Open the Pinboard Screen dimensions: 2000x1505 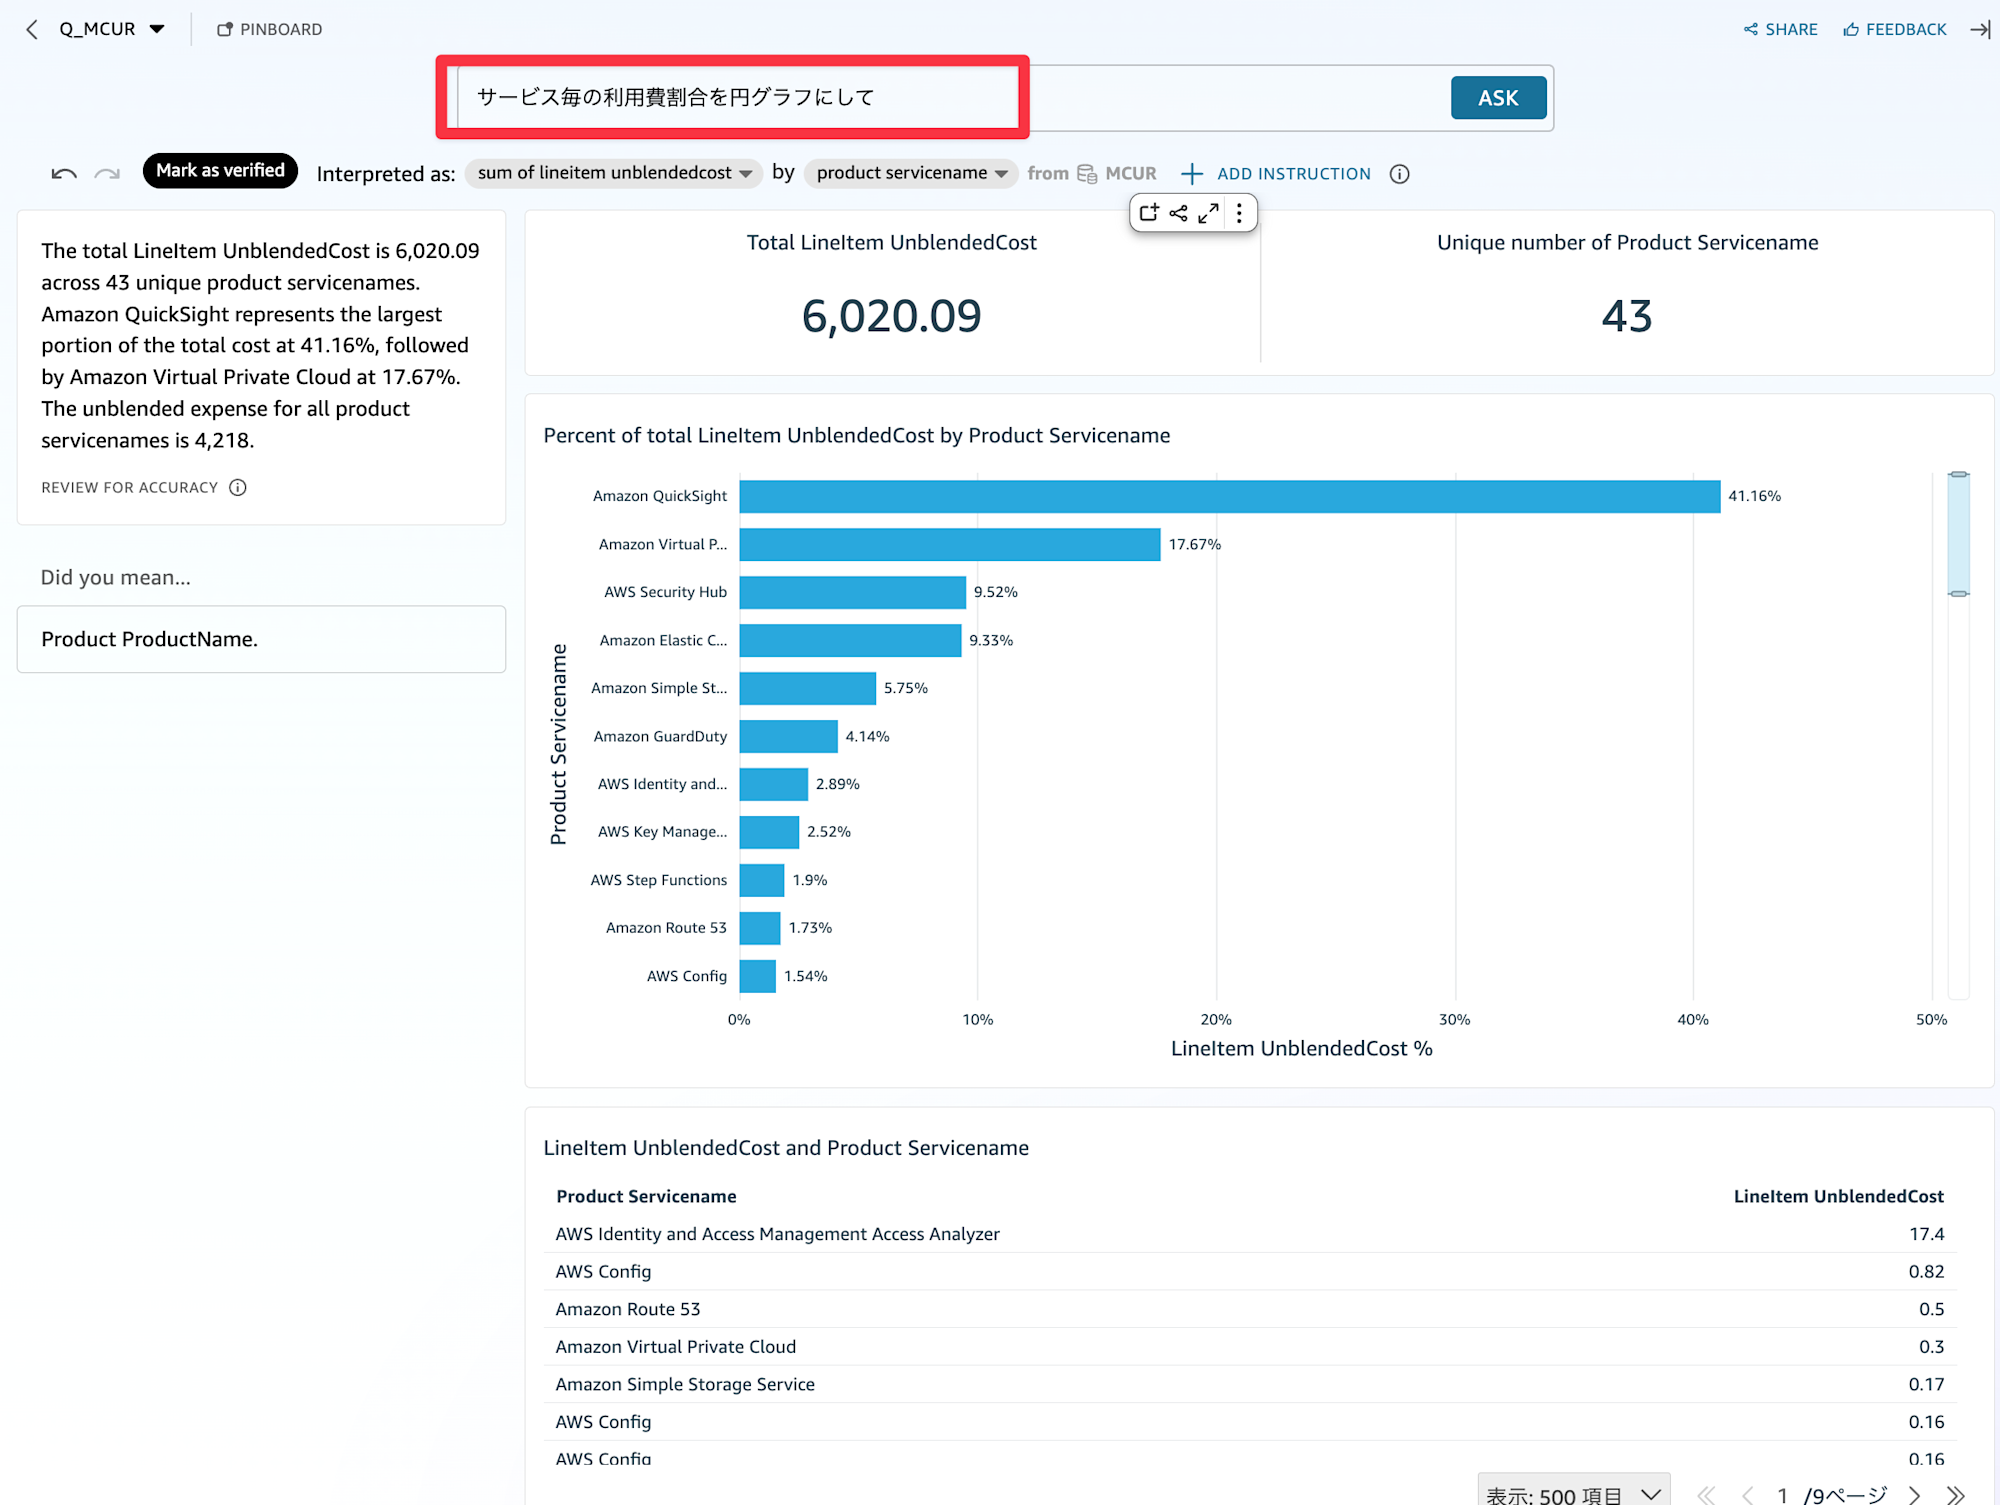point(270,29)
